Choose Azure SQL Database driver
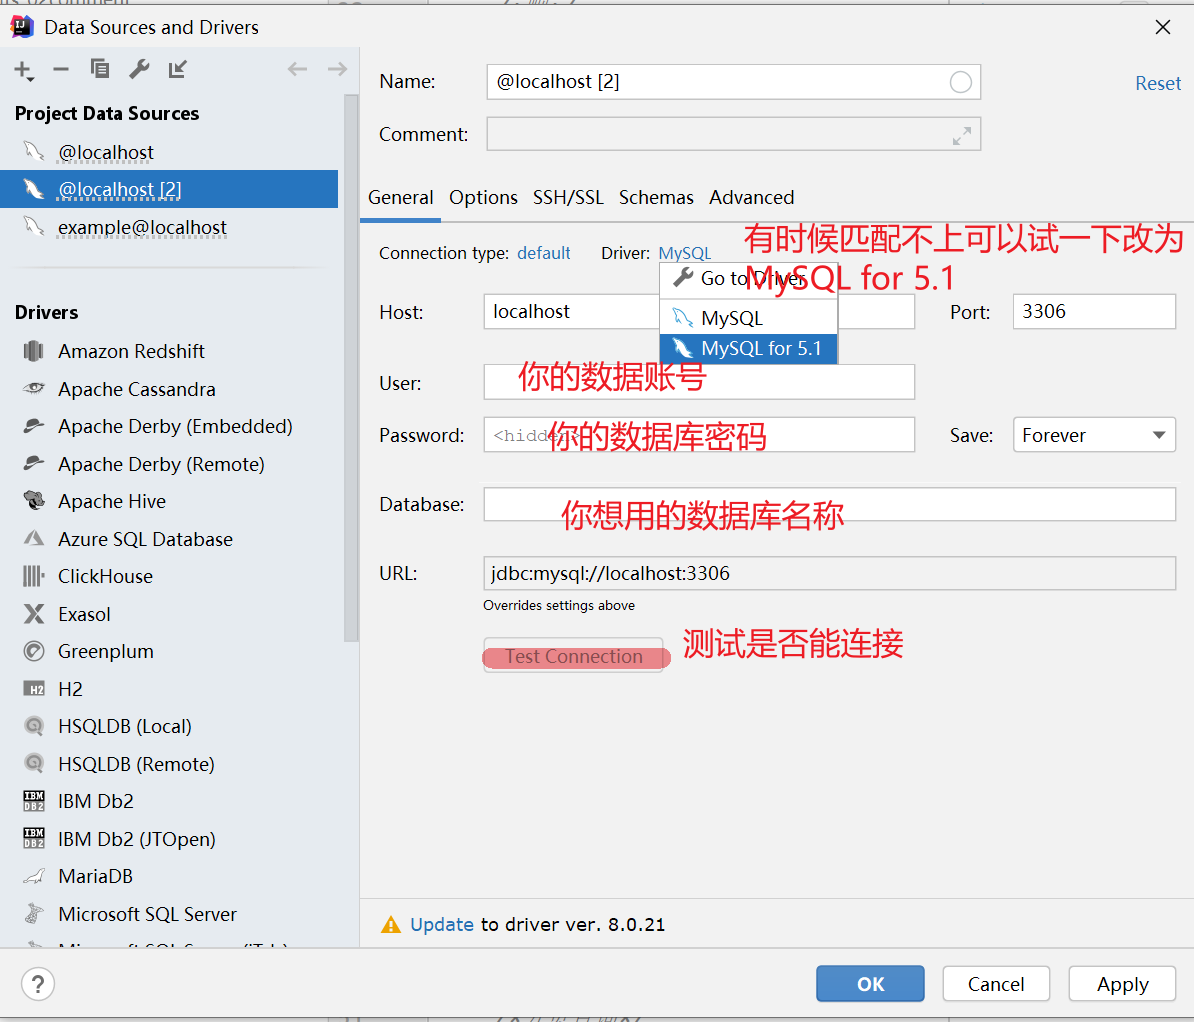Screen dimensions: 1194x1022 click(x=145, y=539)
